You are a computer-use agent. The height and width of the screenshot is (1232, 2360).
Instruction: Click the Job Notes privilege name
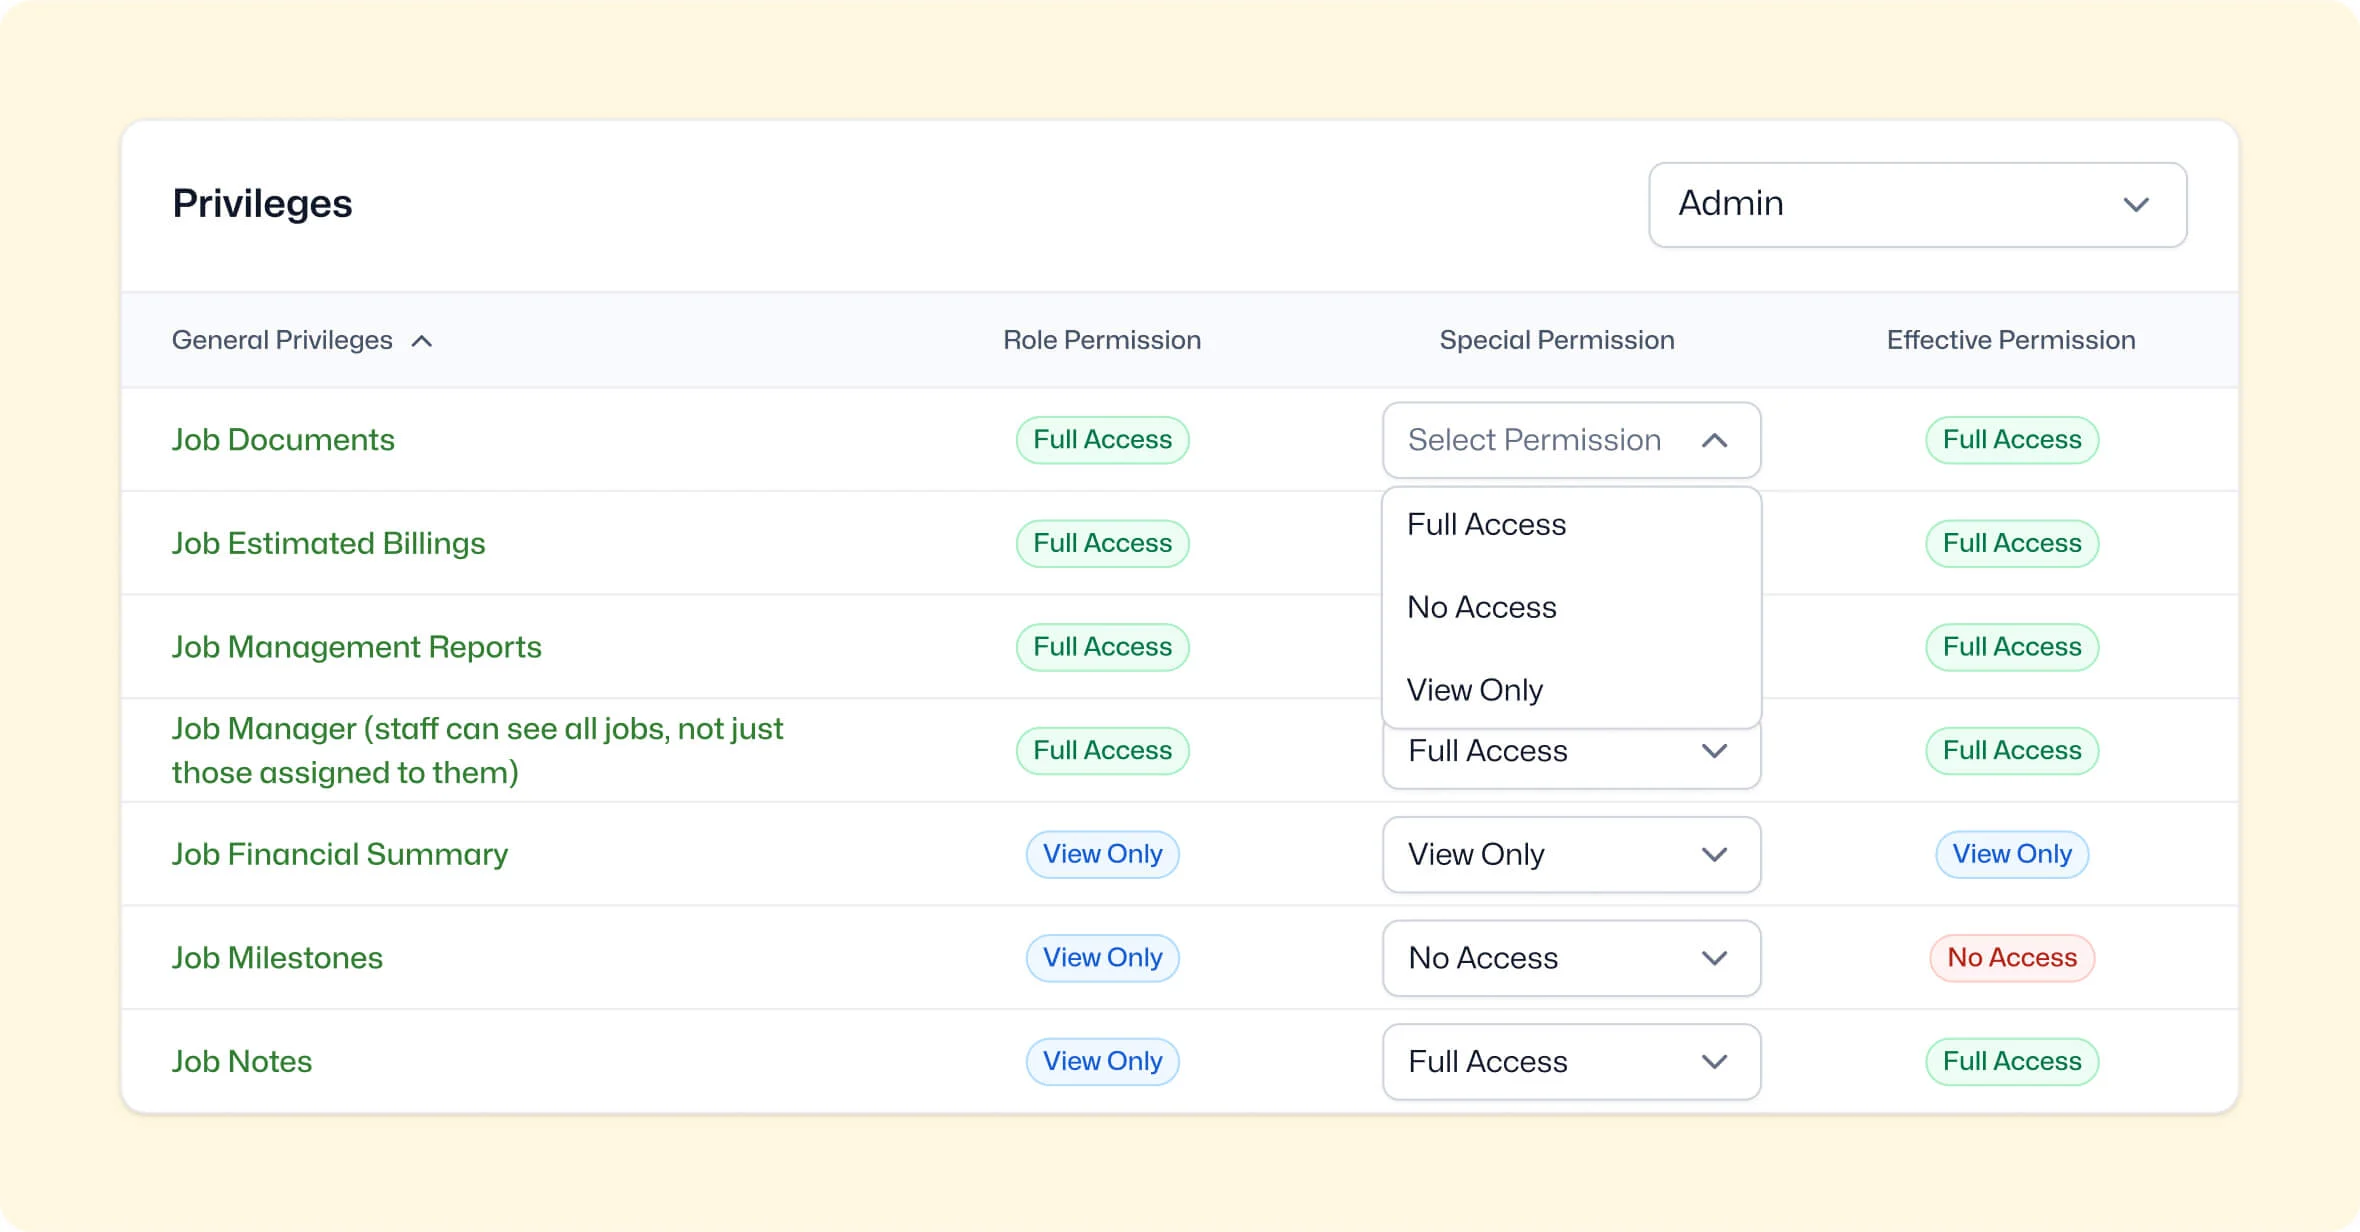pos(241,1061)
